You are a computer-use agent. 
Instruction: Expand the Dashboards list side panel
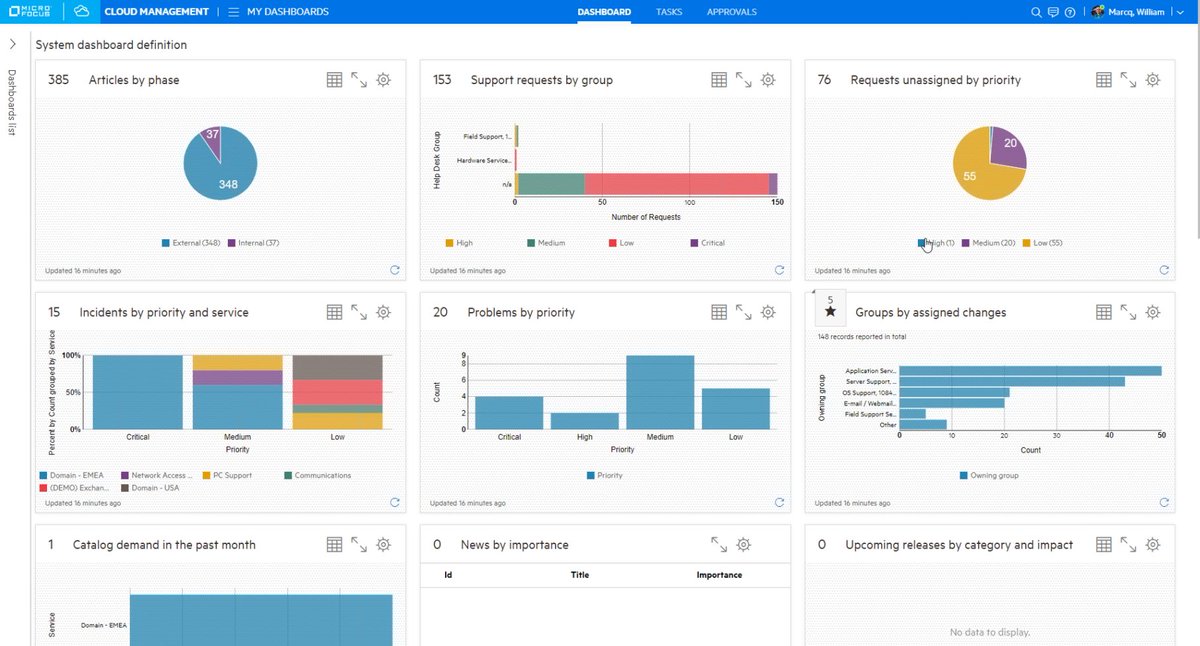[x=12, y=45]
